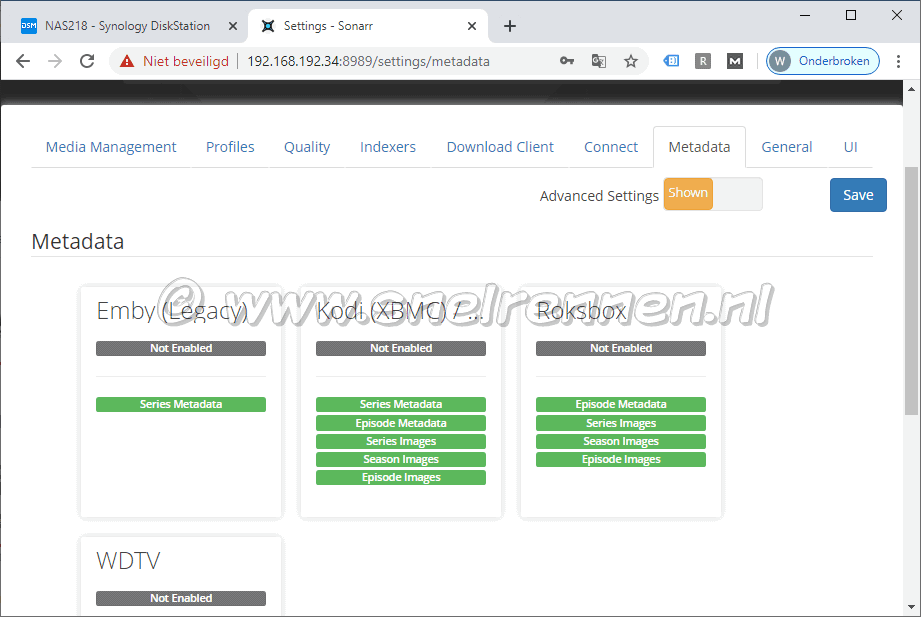
Task: Click the Save button
Action: pos(858,195)
